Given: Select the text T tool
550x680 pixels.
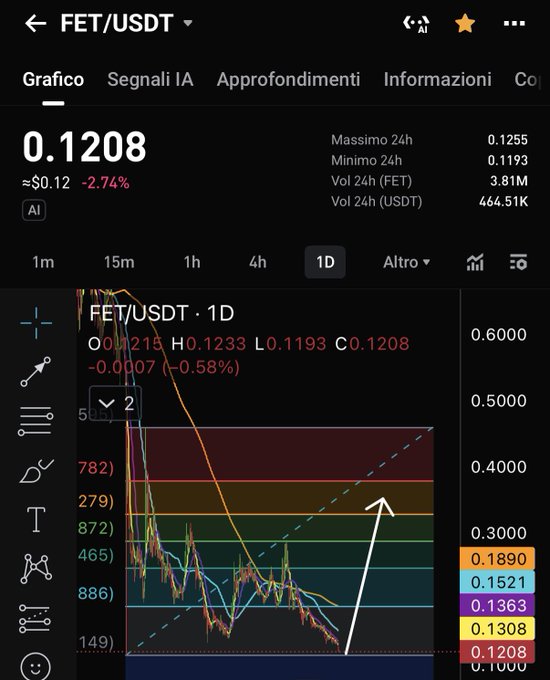Looking at the screenshot, I should 36,519.
